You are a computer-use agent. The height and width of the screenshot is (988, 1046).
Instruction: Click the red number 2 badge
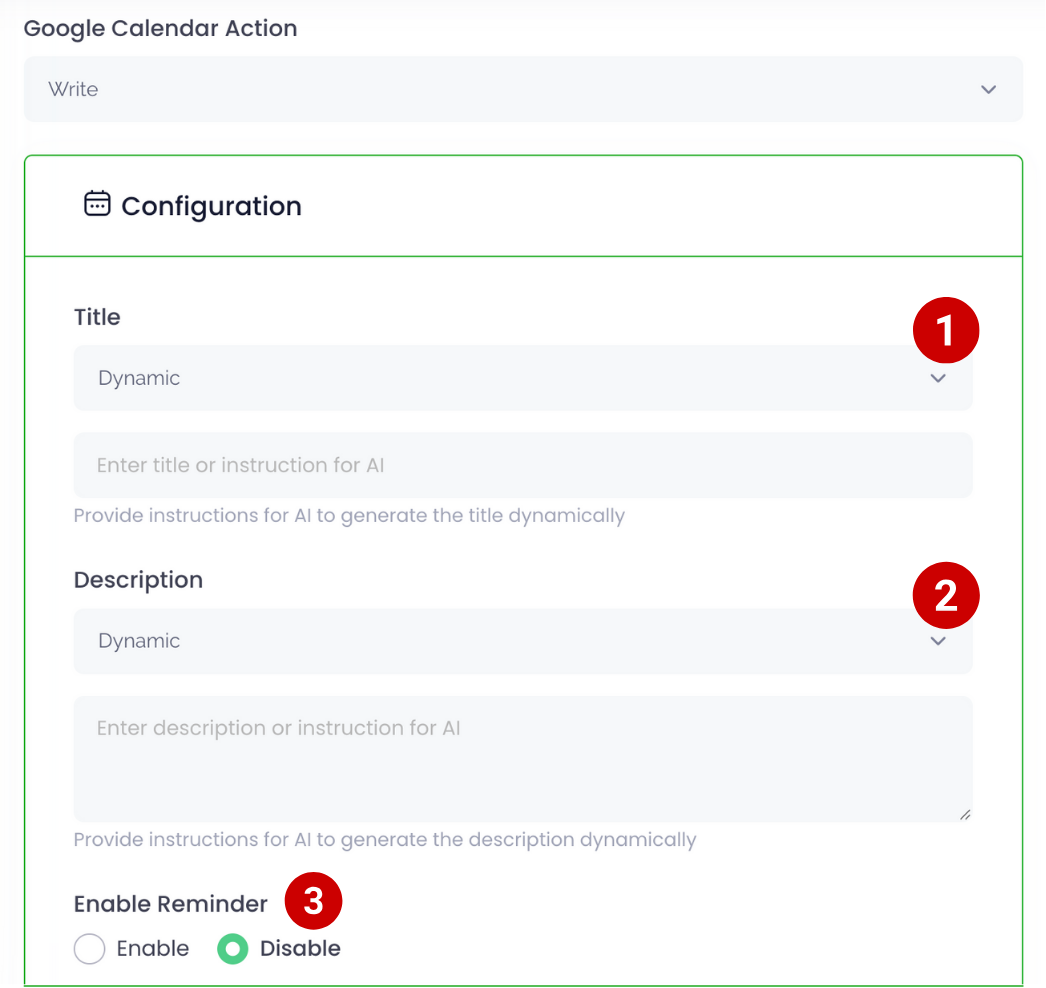click(x=946, y=596)
